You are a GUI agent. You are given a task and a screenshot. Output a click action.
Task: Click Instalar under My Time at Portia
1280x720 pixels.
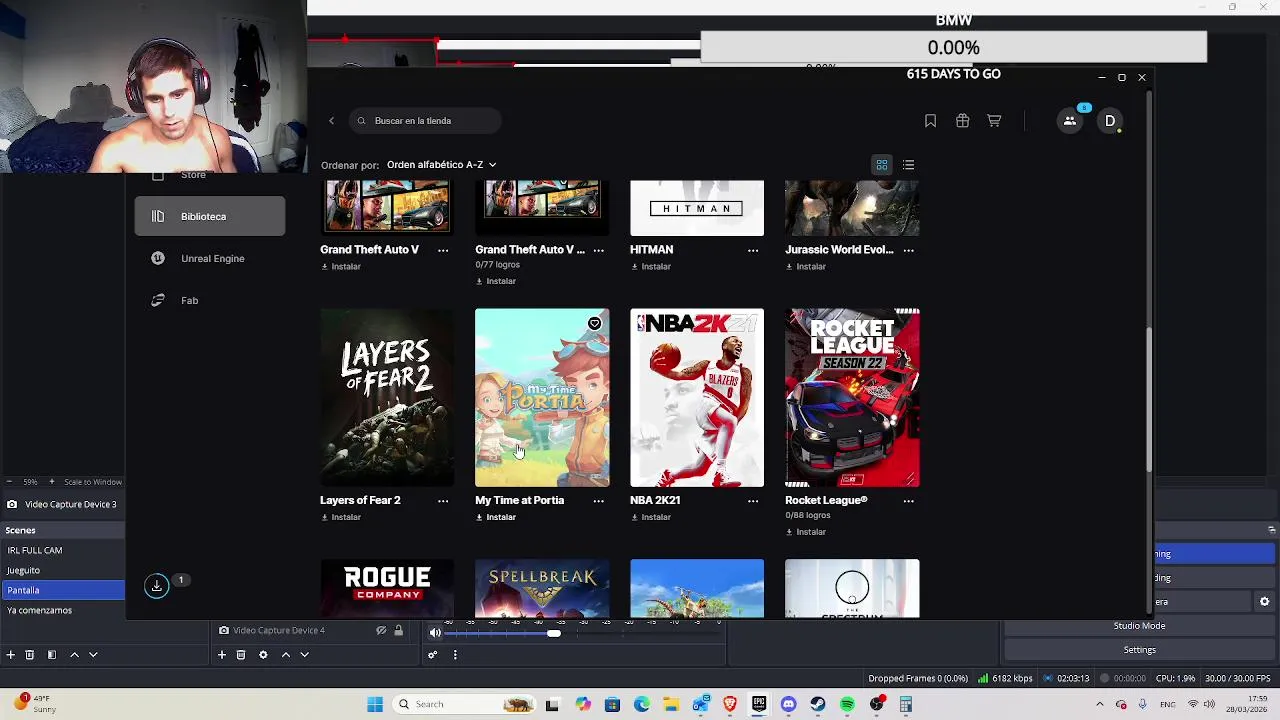point(496,517)
